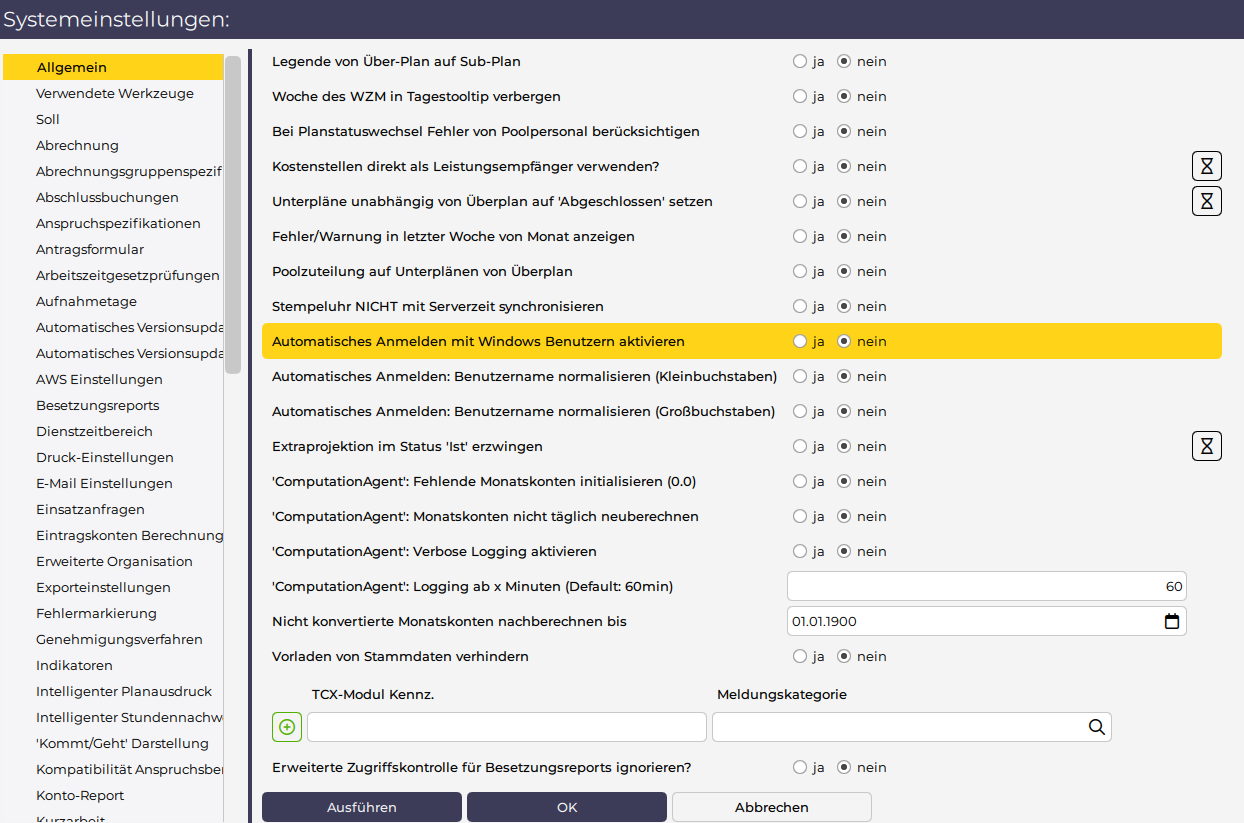Screen dimensions: 1244x823
Task: Click hourglass icon beside Kostenstellen direkt als Leistungsempfänger
Action: [1206, 166]
